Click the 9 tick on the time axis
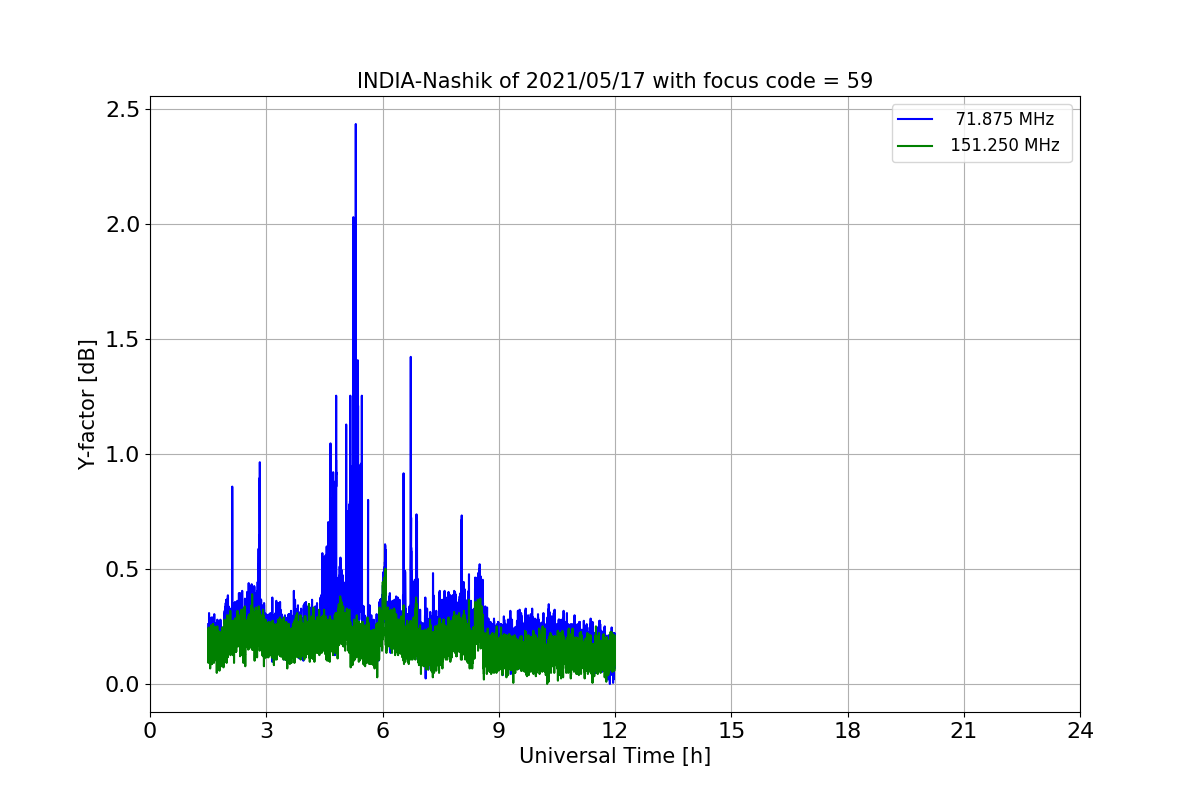Screen dimensions: 1200x800 coord(499,731)
